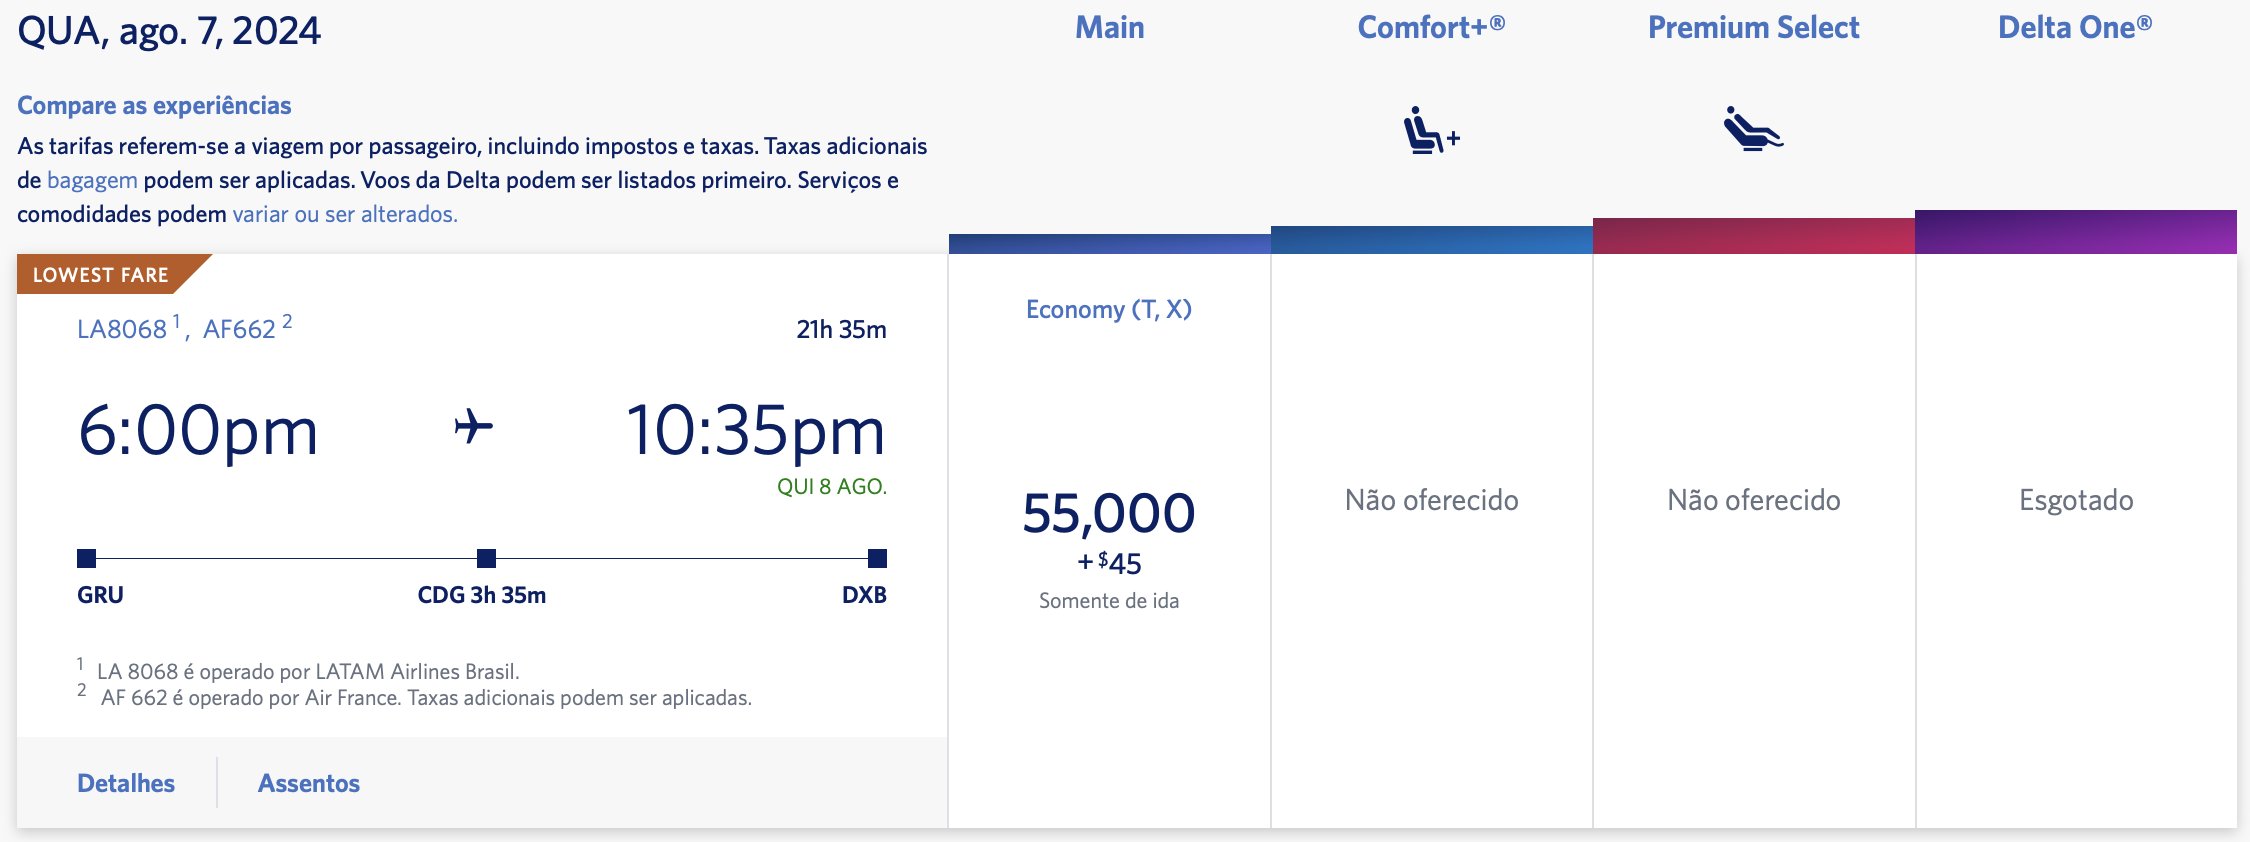Click the GRU origin marker on route line
Viewport: 2250px width, 842px height.
(87, 558)
